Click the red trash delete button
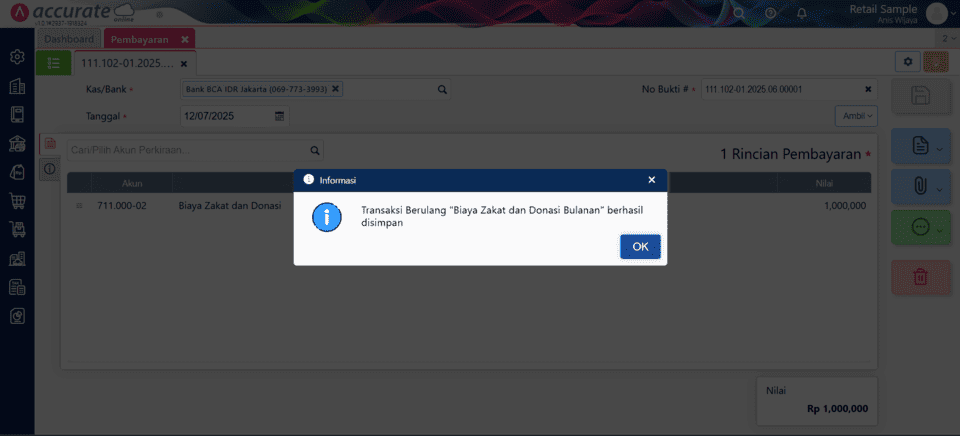This screenshot has height=436, width=960. [x=920, y=276]
